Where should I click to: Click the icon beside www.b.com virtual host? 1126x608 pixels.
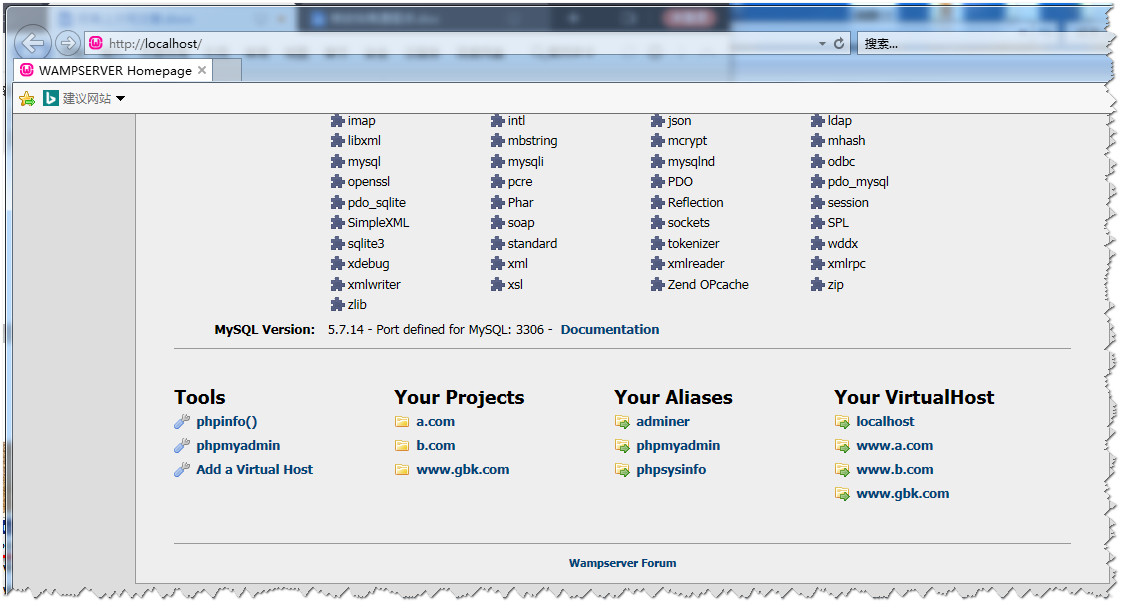pos(842,470)
